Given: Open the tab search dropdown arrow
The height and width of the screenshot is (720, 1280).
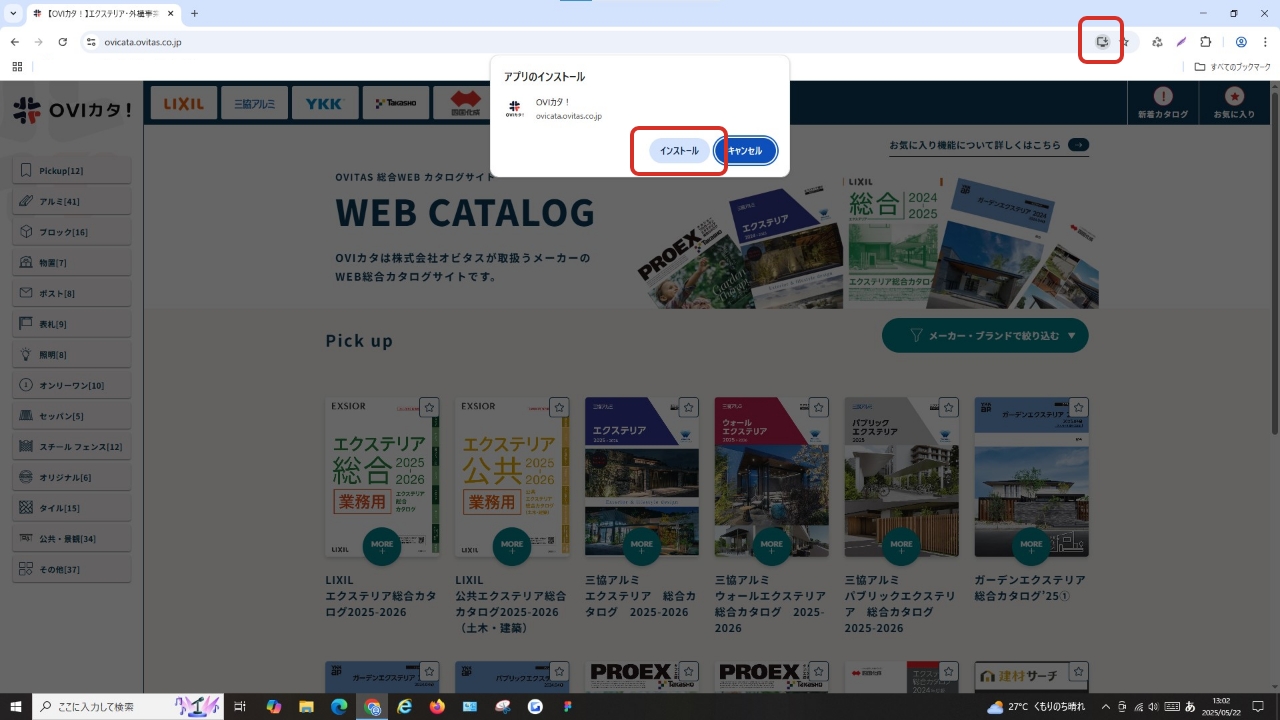Looking at the screenshot, I should (14, 14).
